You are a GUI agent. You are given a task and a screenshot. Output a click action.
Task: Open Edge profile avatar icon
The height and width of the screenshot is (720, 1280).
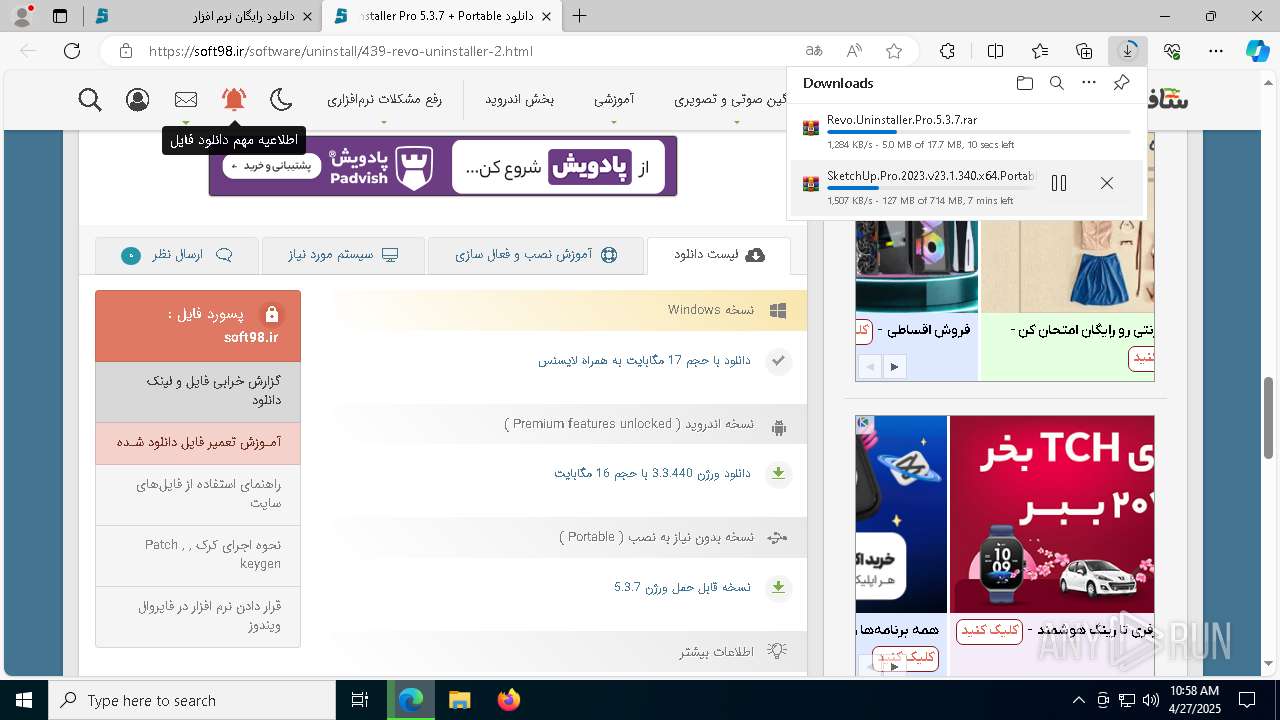point(21,16)
